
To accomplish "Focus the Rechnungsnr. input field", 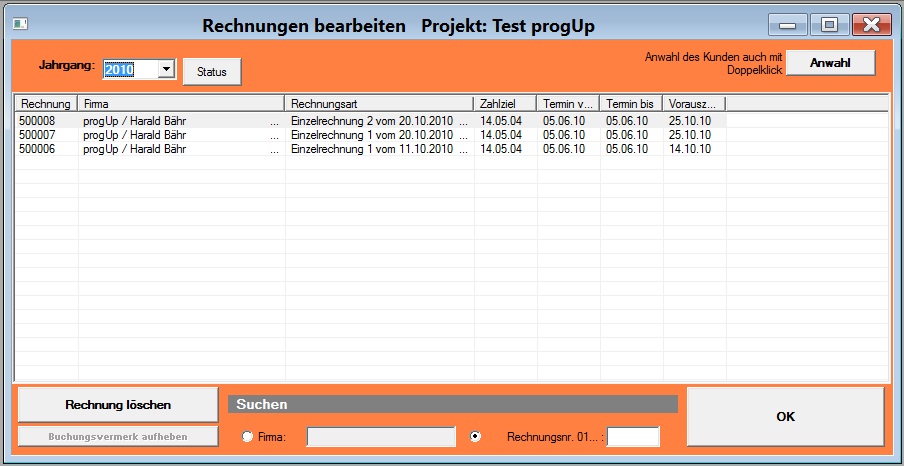I will coord(633,437).
